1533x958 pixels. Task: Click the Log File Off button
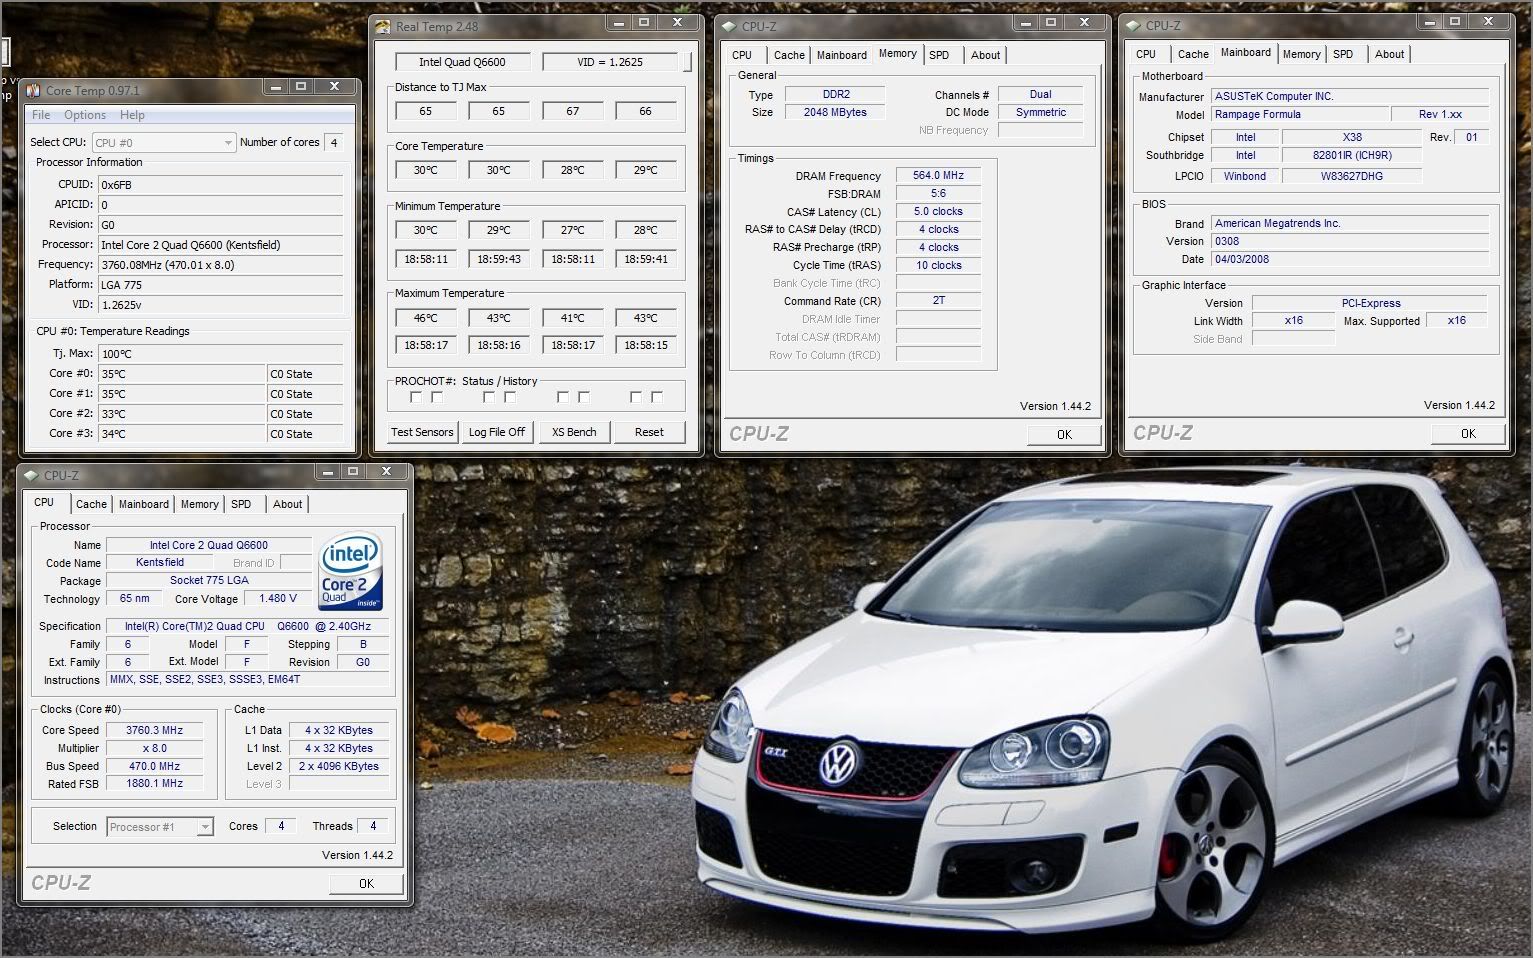click(x=497, y=432)
